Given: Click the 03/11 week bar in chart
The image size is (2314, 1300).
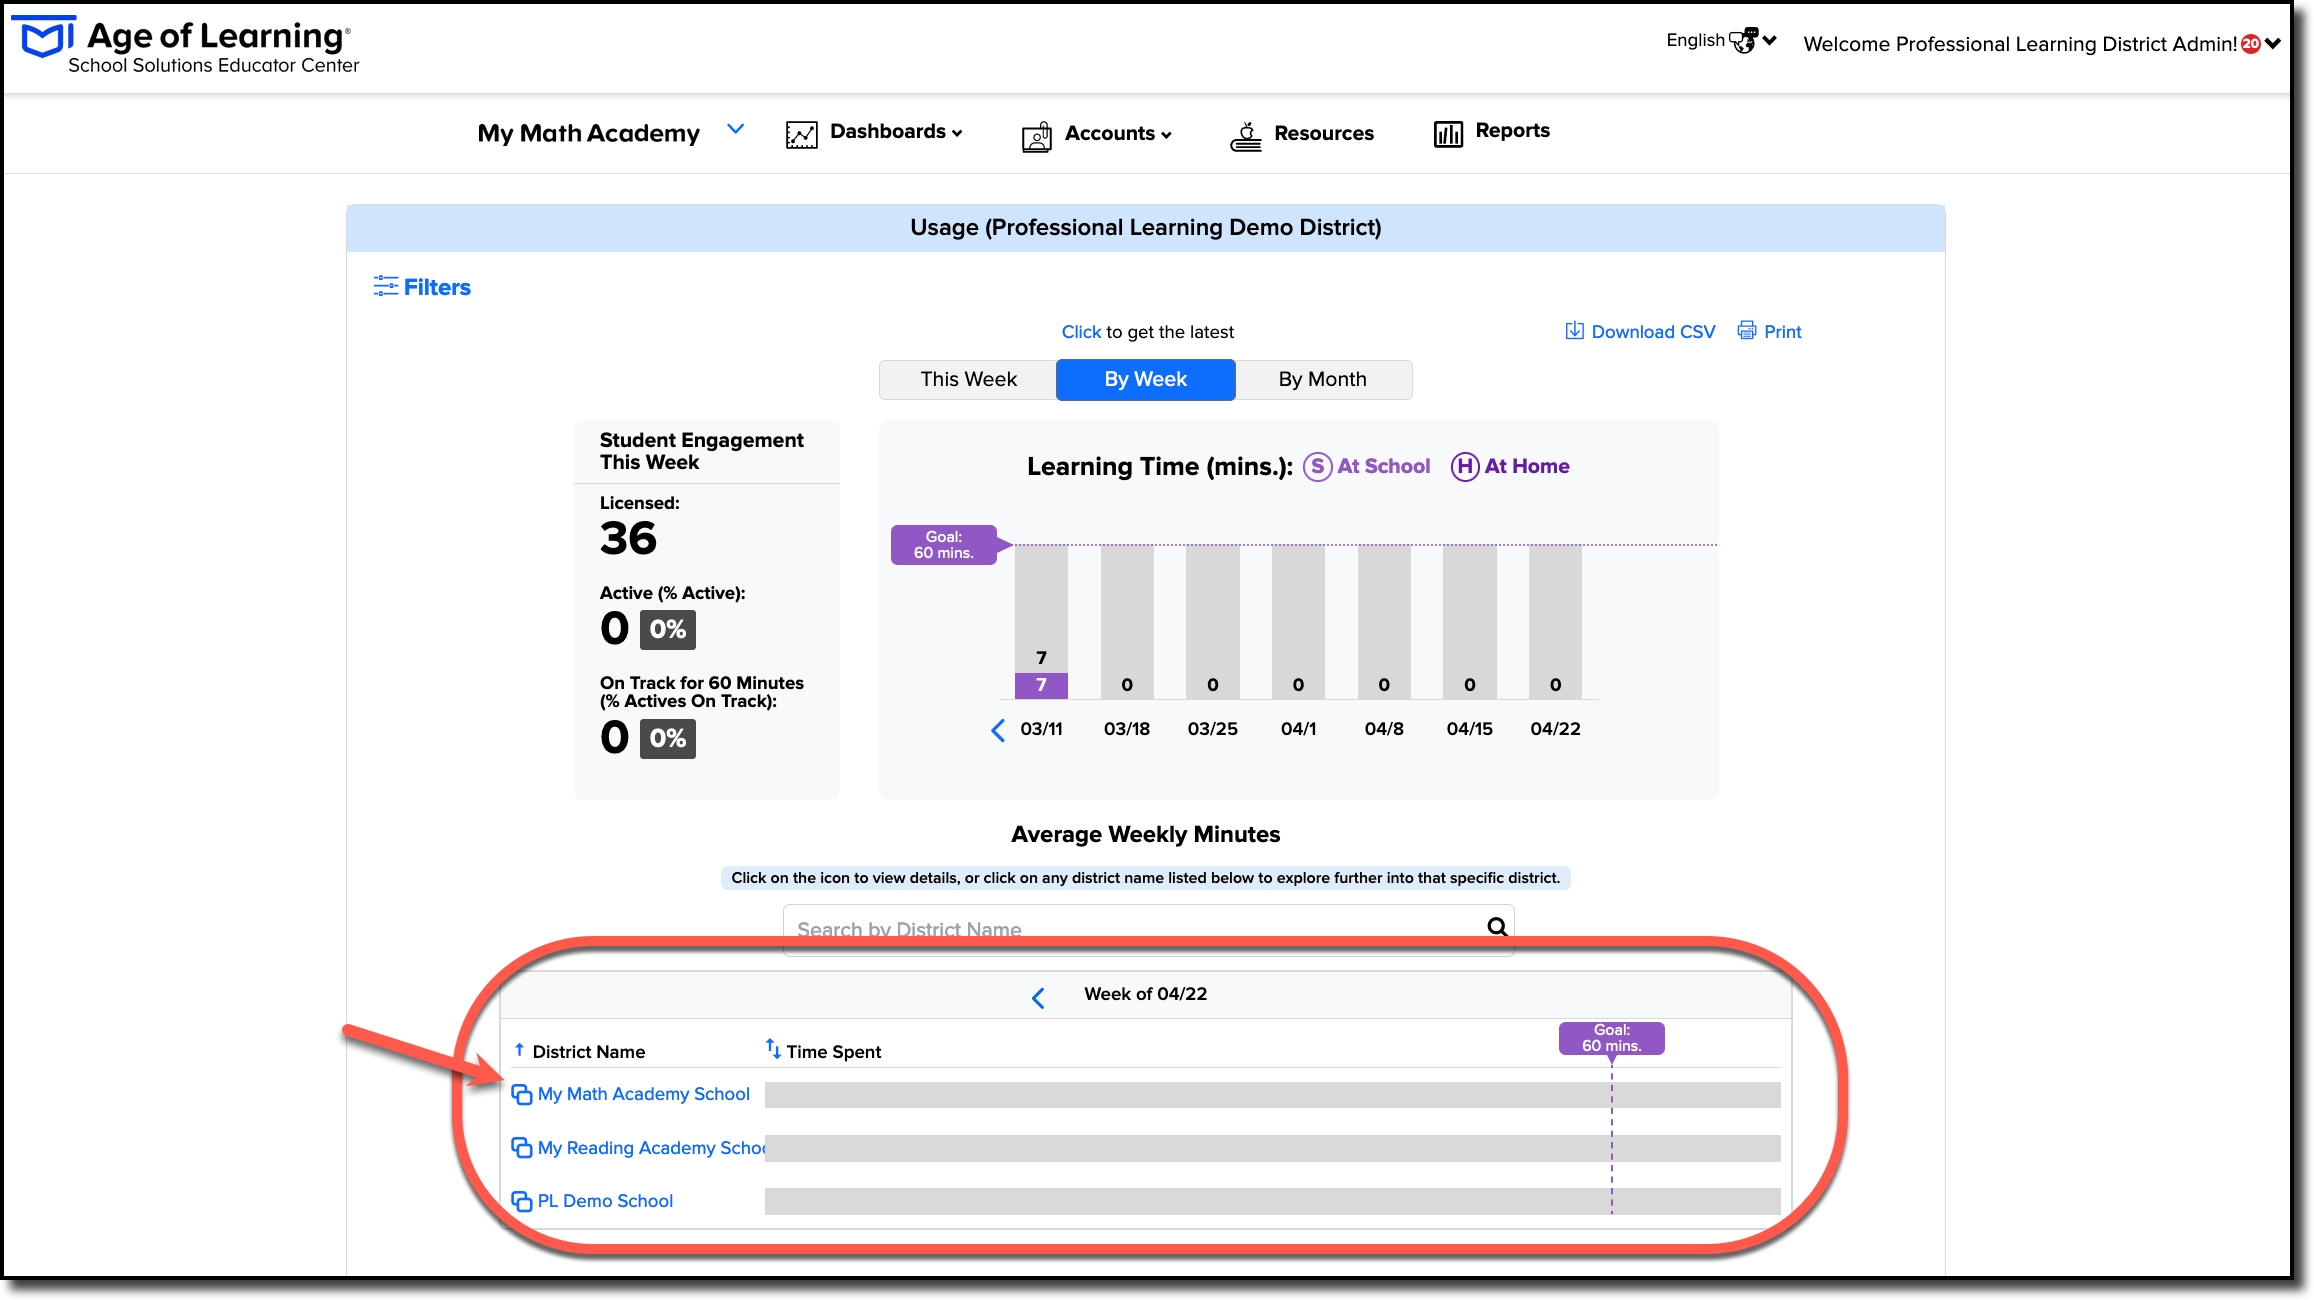Looking at the screenshot, I should (1041, 621).
